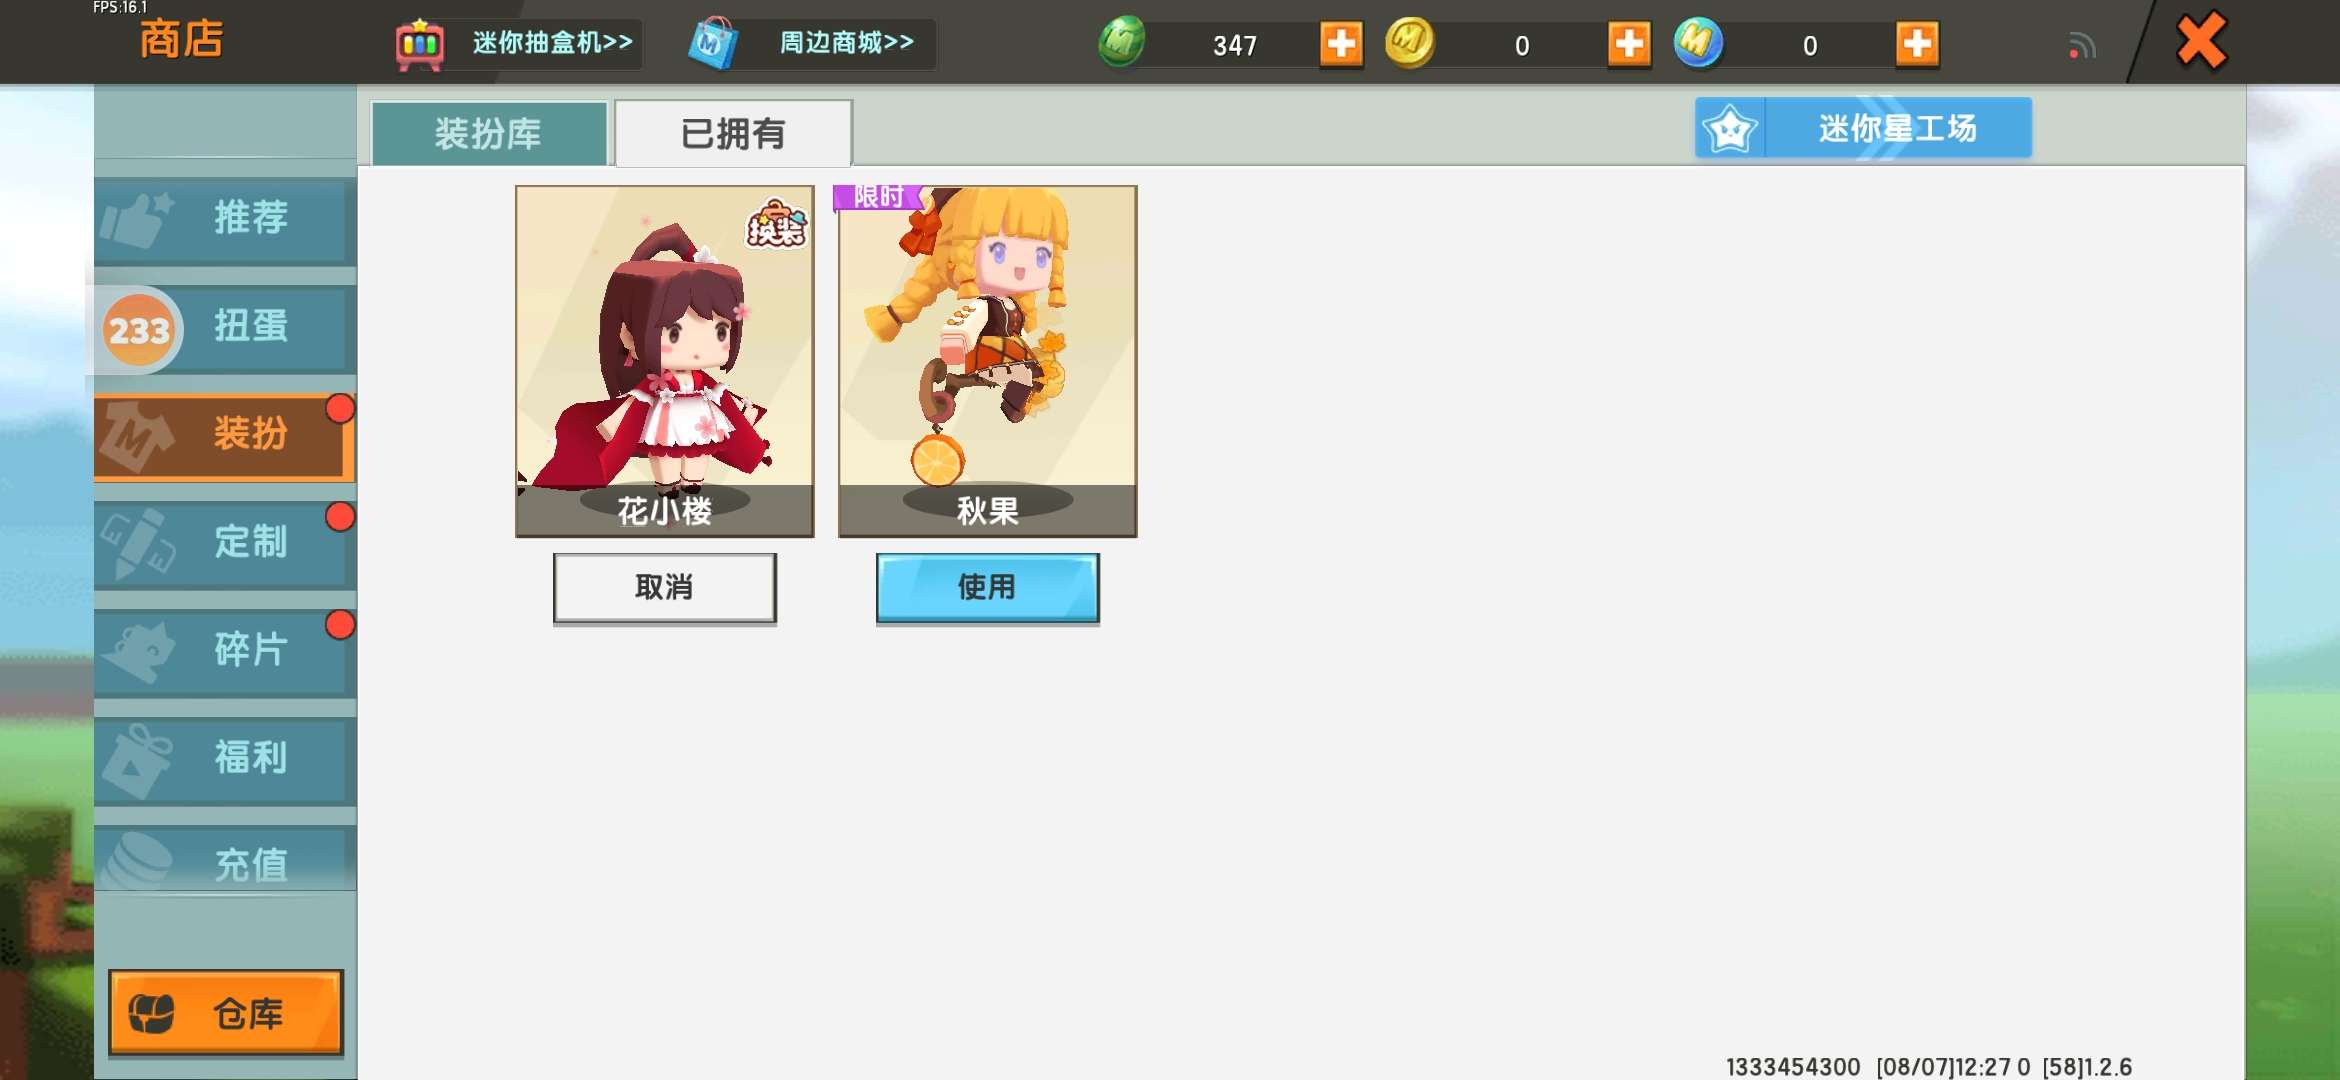Open the 扭蛋 sidebar category
2340x1080 pixels.
point(225,327)
